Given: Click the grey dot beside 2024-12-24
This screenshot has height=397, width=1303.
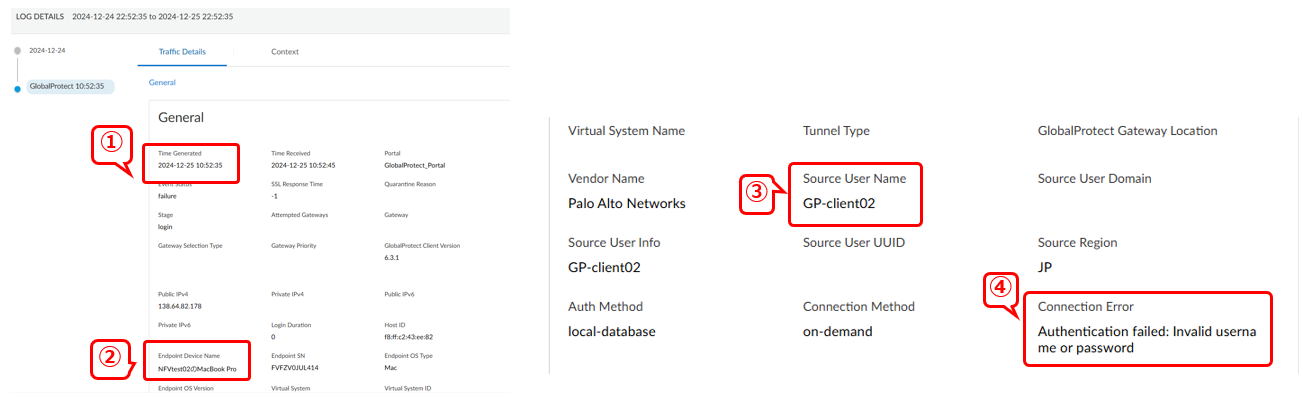Looking at the screenshot, I should pyautogui.click(x=17, y=50).
